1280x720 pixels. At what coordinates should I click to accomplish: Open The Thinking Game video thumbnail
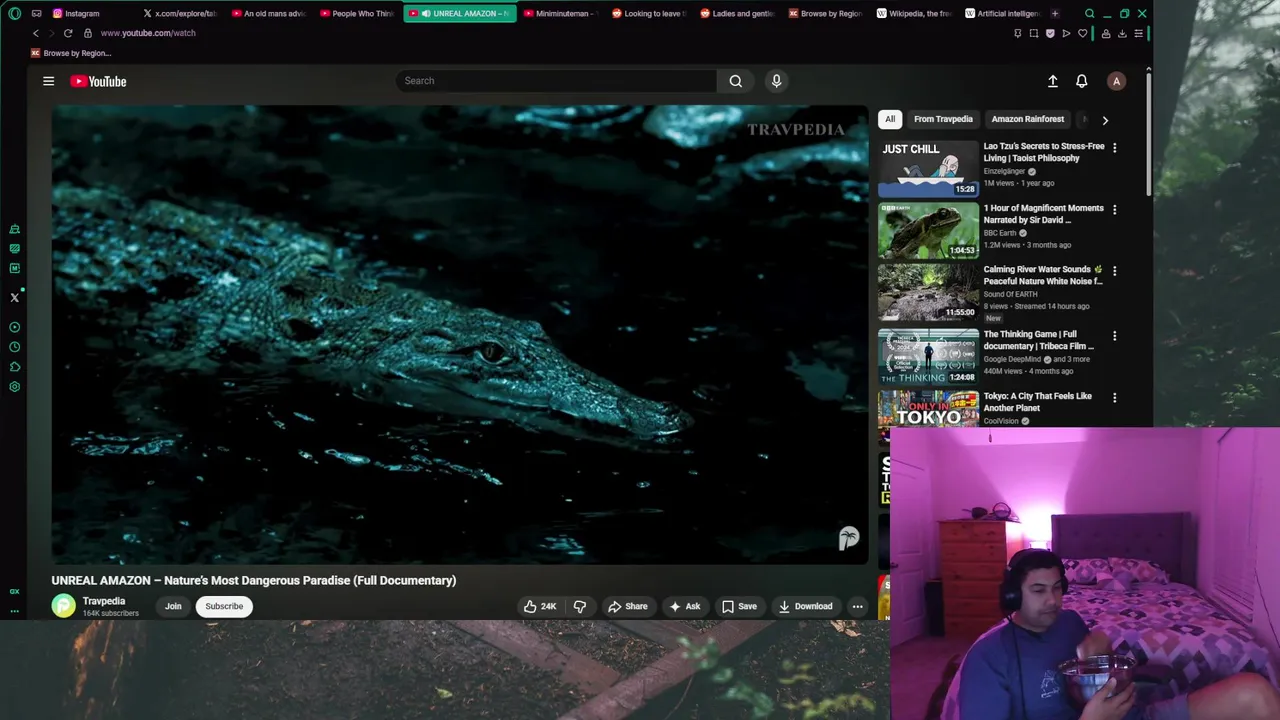click(x=929, y=356)
